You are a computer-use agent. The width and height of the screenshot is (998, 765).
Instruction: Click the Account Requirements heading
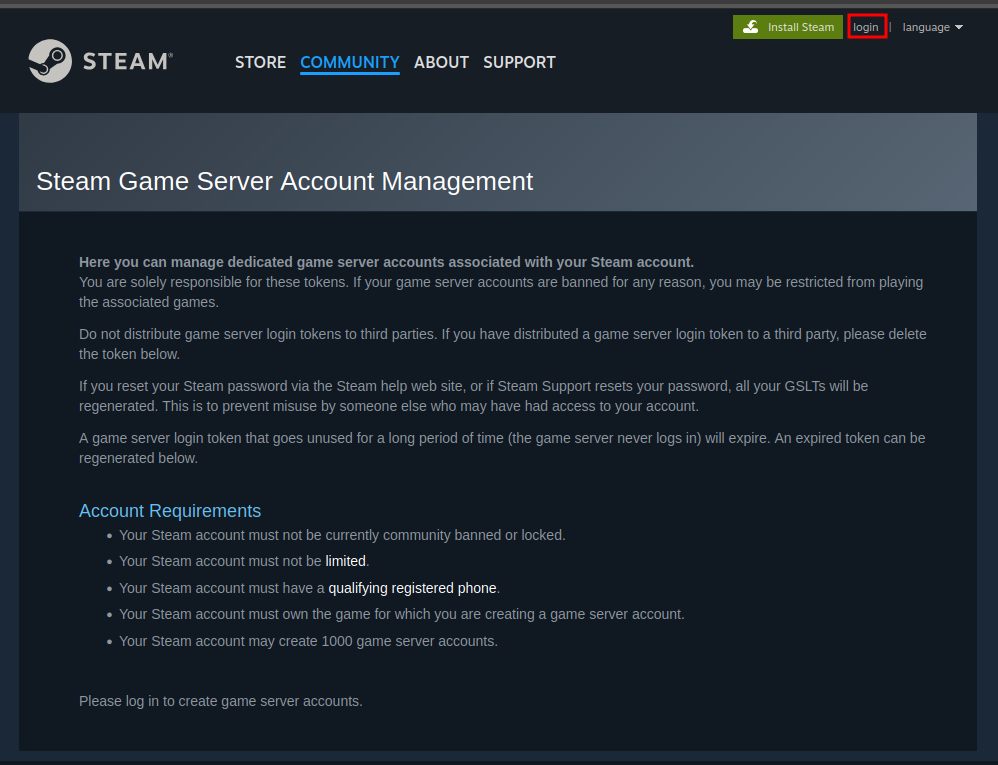coord(170,511)
